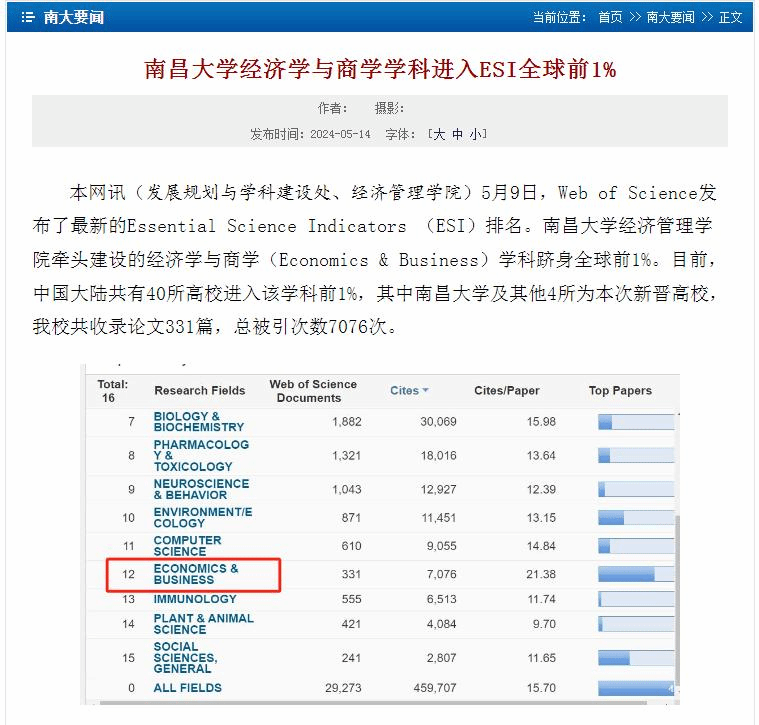Open the BIOLOGY & BIOCHEMISTRY field link

pyautogui.click(x=198, y=421)
